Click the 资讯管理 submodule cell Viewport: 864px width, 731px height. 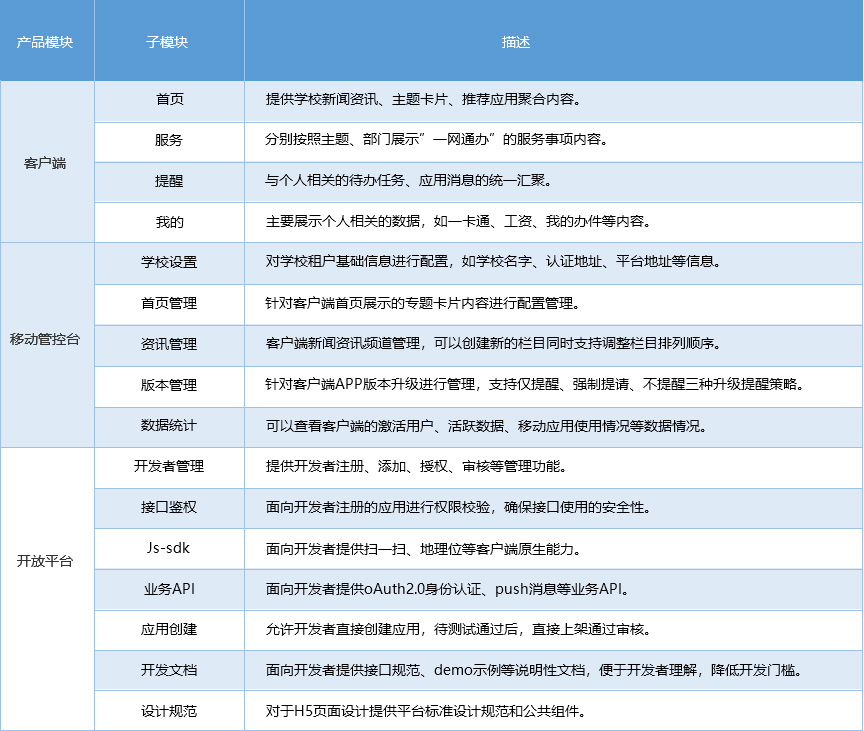coord(169,344)
